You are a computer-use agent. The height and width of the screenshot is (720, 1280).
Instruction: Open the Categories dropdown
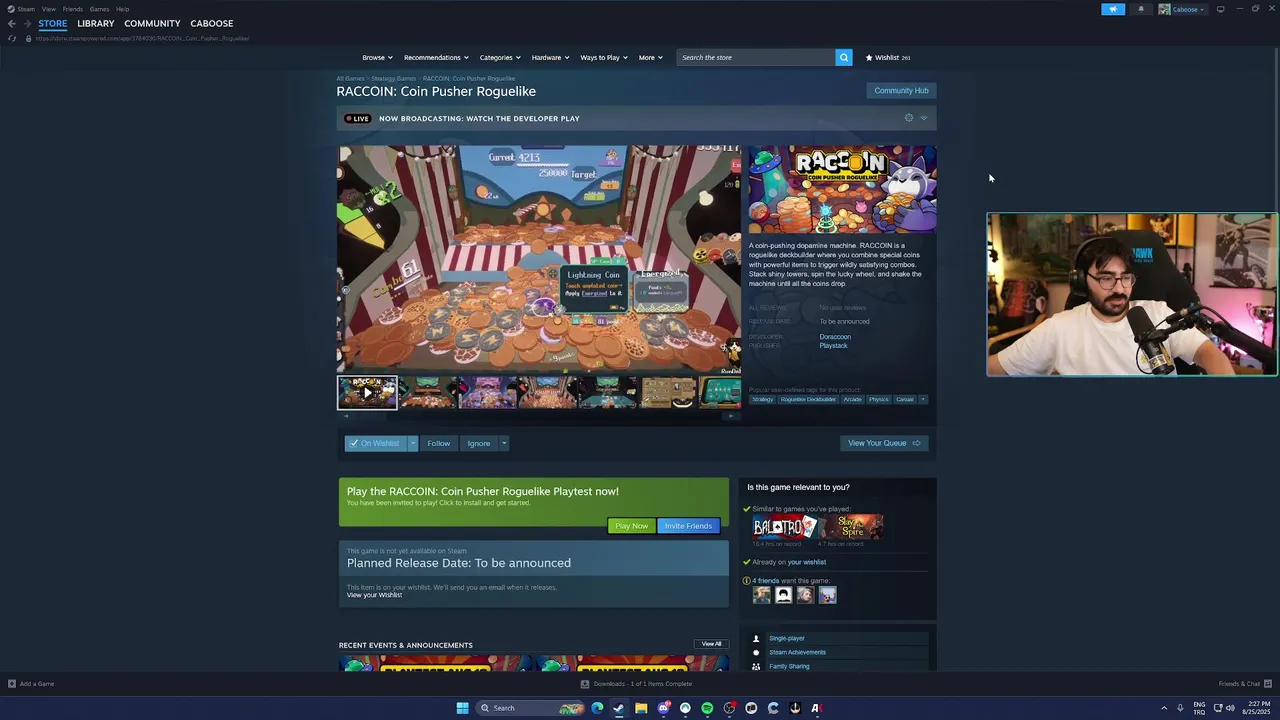(500, 57)
